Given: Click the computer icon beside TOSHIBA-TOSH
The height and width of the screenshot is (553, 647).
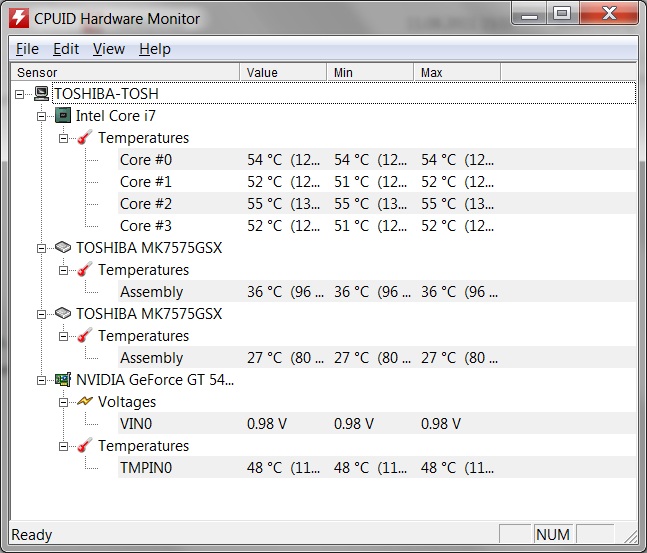Looking at the screenshot, I should coord(41,94).
